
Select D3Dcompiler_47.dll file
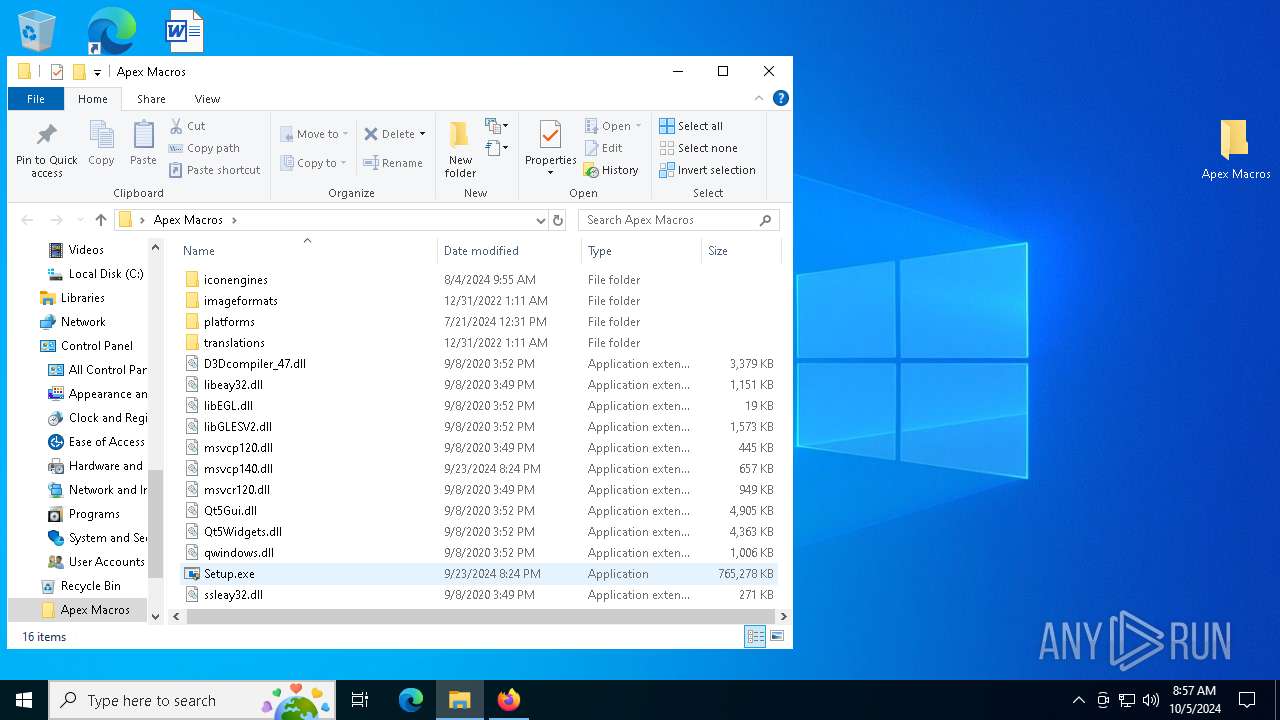click(479, 364)
